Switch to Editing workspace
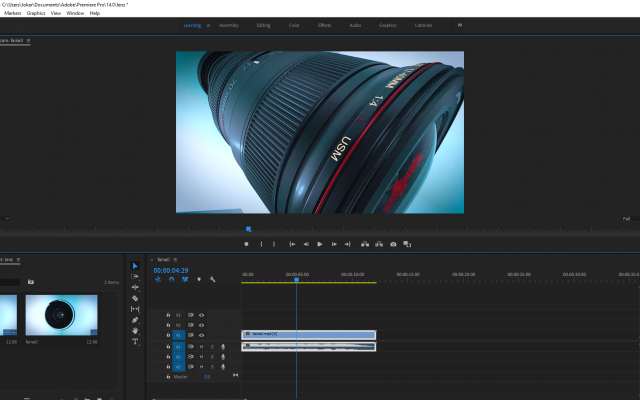Image resolution: width=640 pixels, height=400 pixels. coord(263,25)
